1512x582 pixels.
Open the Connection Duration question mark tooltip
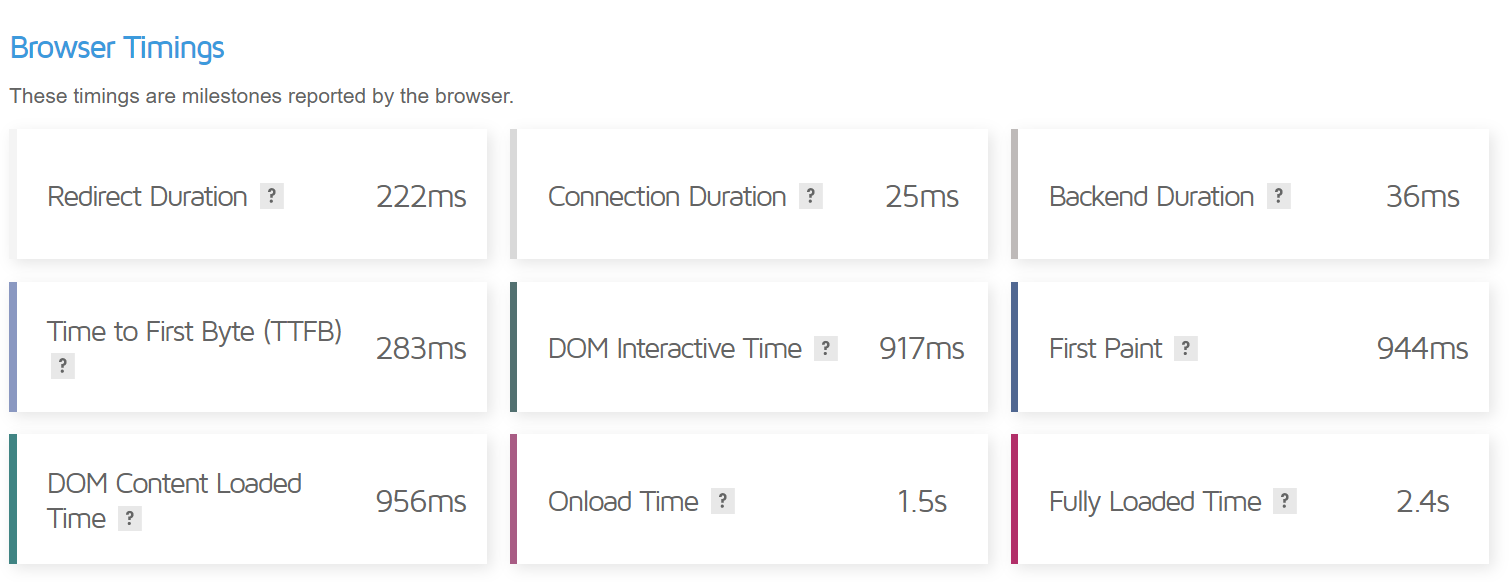[811, 197]
